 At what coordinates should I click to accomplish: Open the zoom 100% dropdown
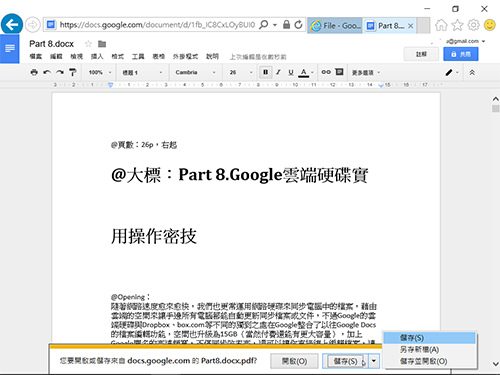click(x=100, y=72)
